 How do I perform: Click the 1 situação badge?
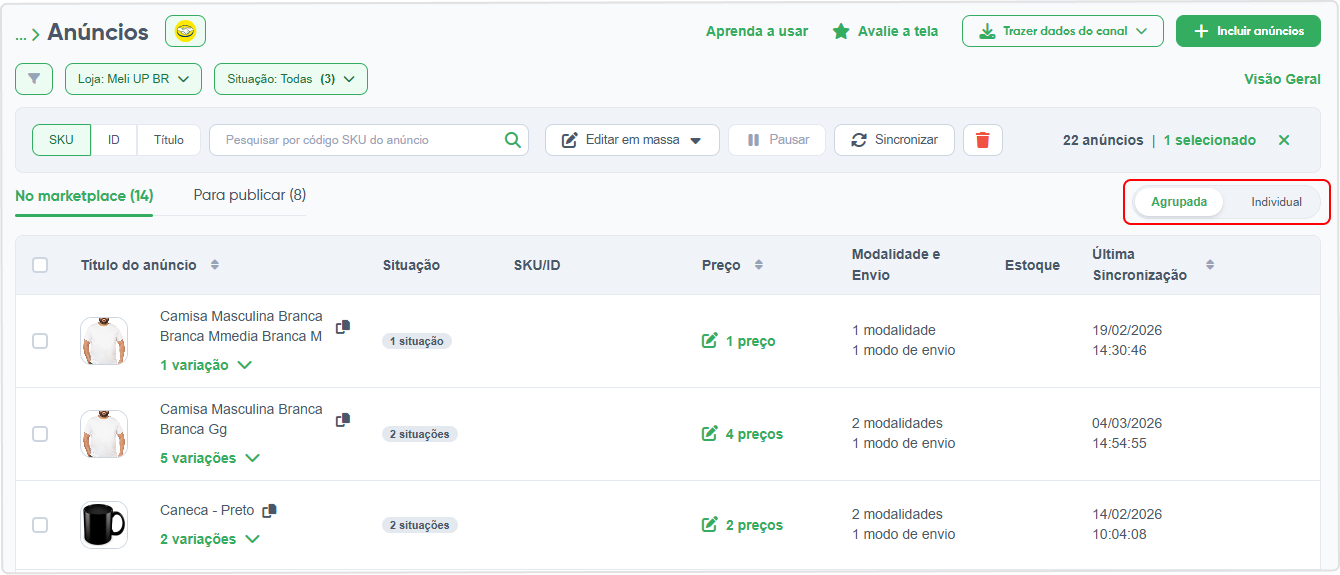coord(417,341)
